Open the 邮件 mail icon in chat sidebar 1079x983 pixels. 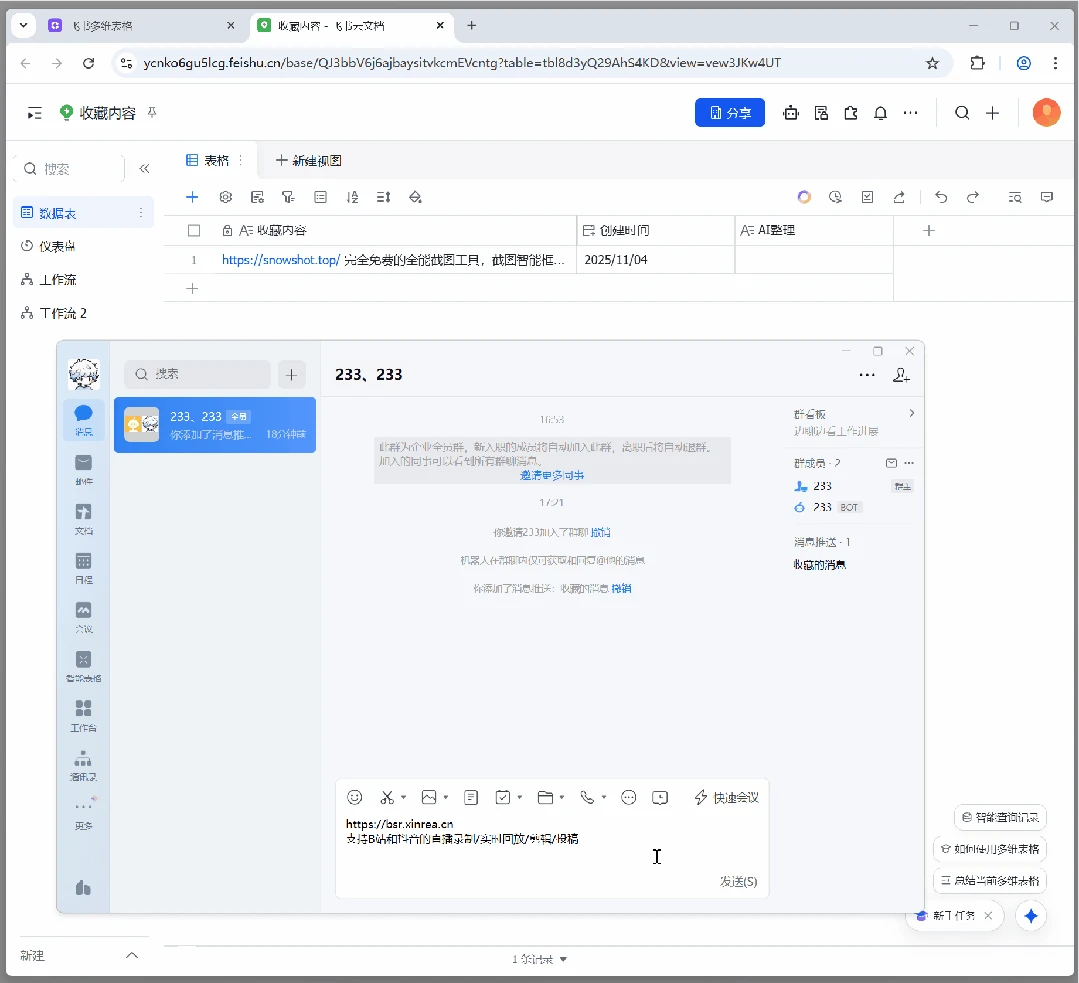tap(83, 469)
